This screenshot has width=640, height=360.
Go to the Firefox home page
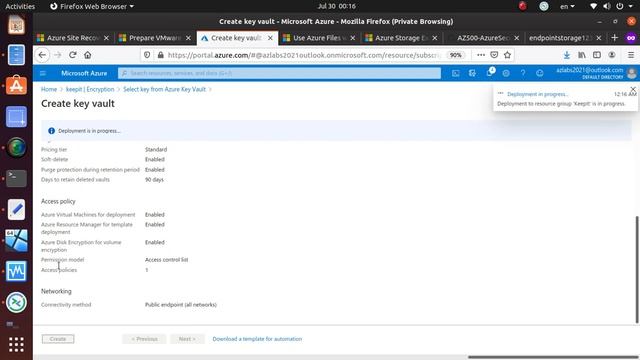[88, 55]
